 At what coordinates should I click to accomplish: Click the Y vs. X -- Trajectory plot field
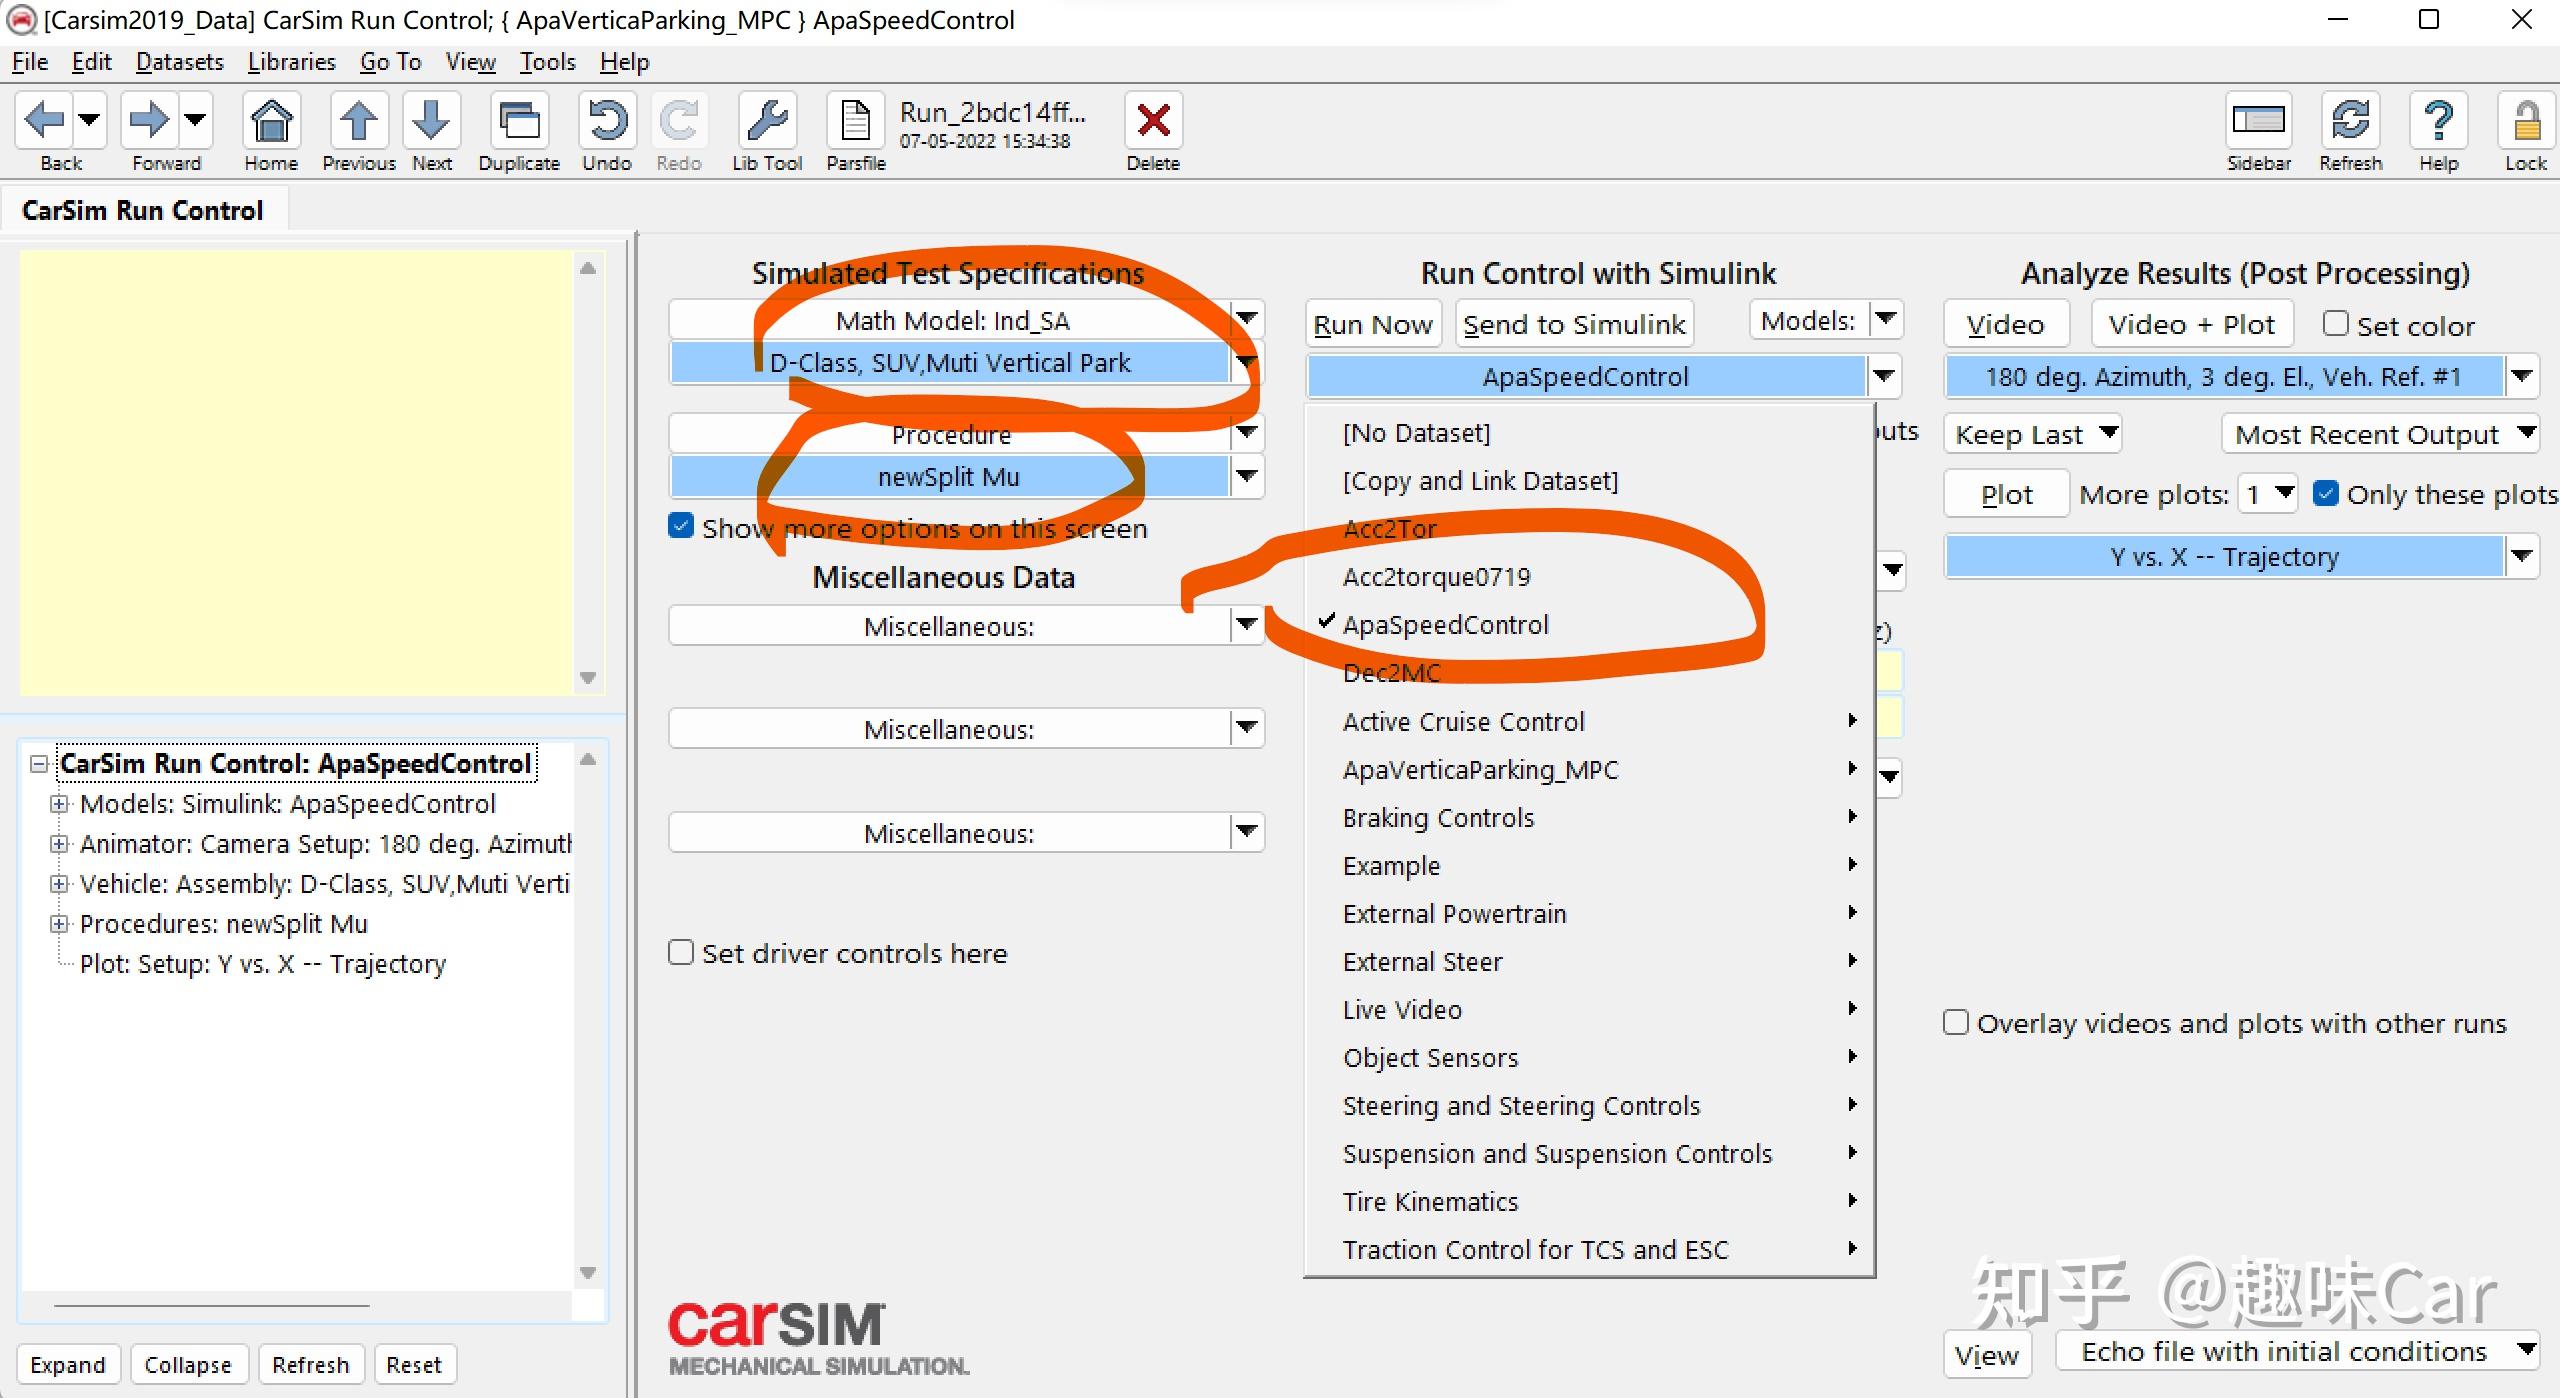[2223, 556]
